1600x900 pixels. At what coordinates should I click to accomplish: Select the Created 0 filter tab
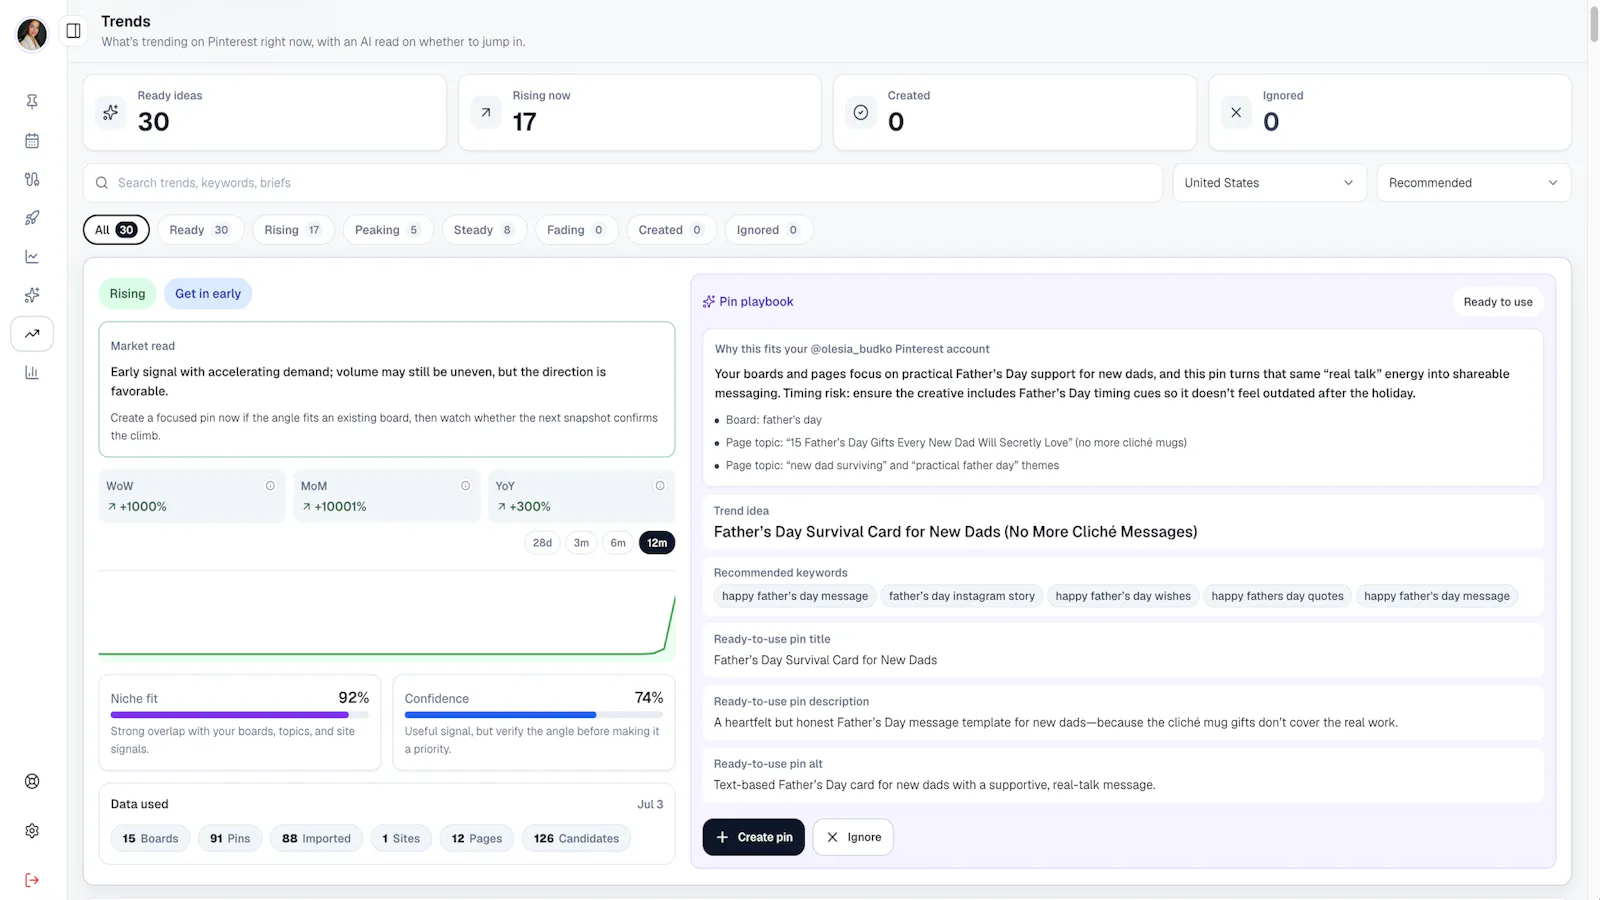click(x=671, y=230)
